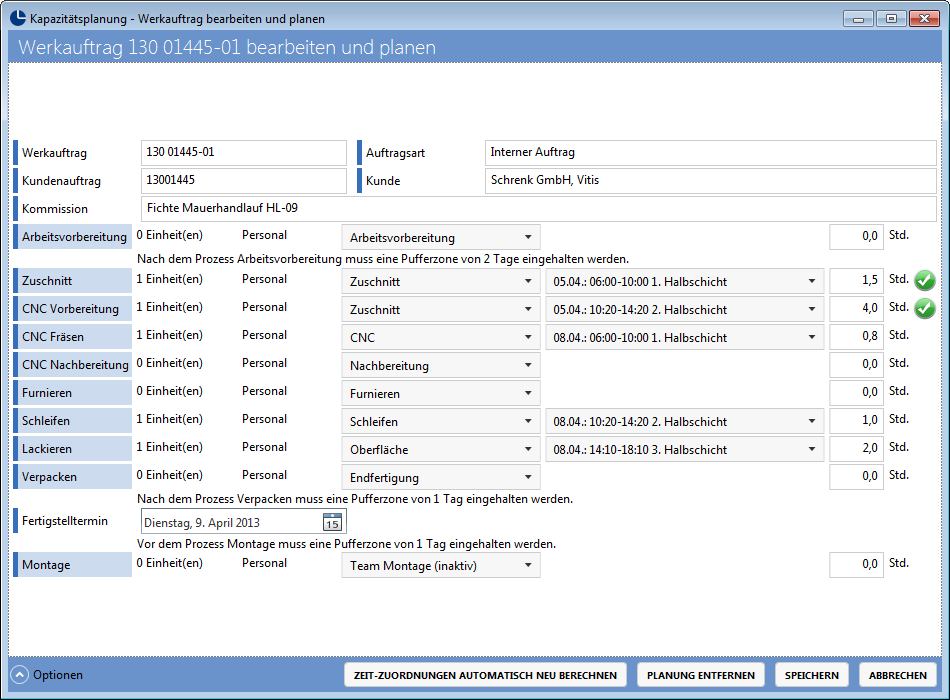Click the Werkauftrag number field
The height and width of the screenshot is (700, 950).
244,153
